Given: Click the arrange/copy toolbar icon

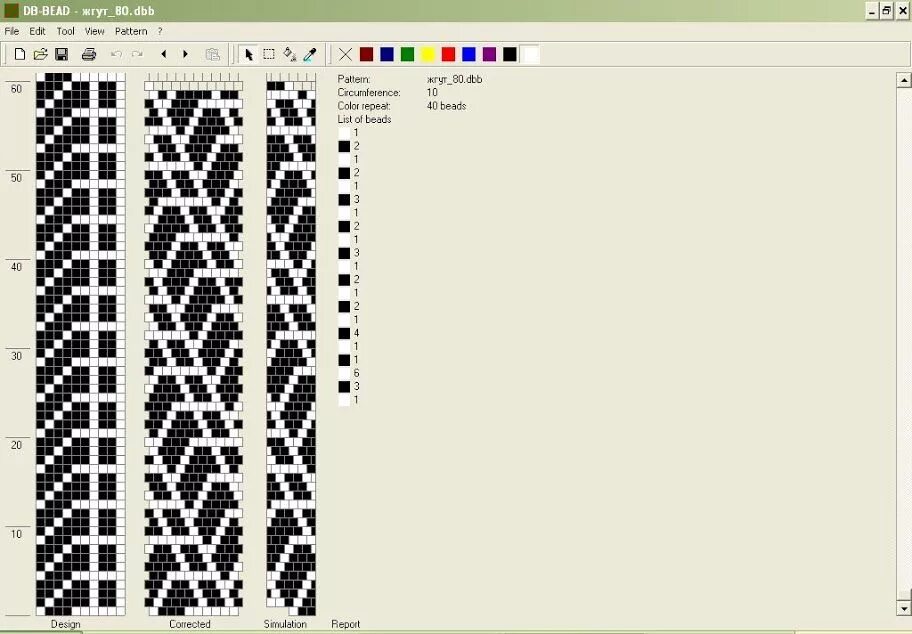Looking at the screenshot, I should pos(212,55).
